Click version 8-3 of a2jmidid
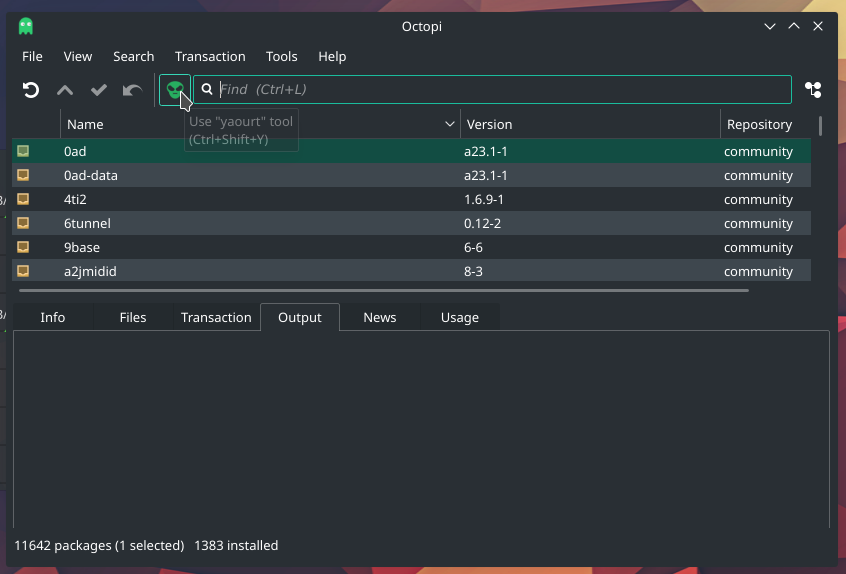The height and width of the screenshot is (574, 846). click(473, 271)
